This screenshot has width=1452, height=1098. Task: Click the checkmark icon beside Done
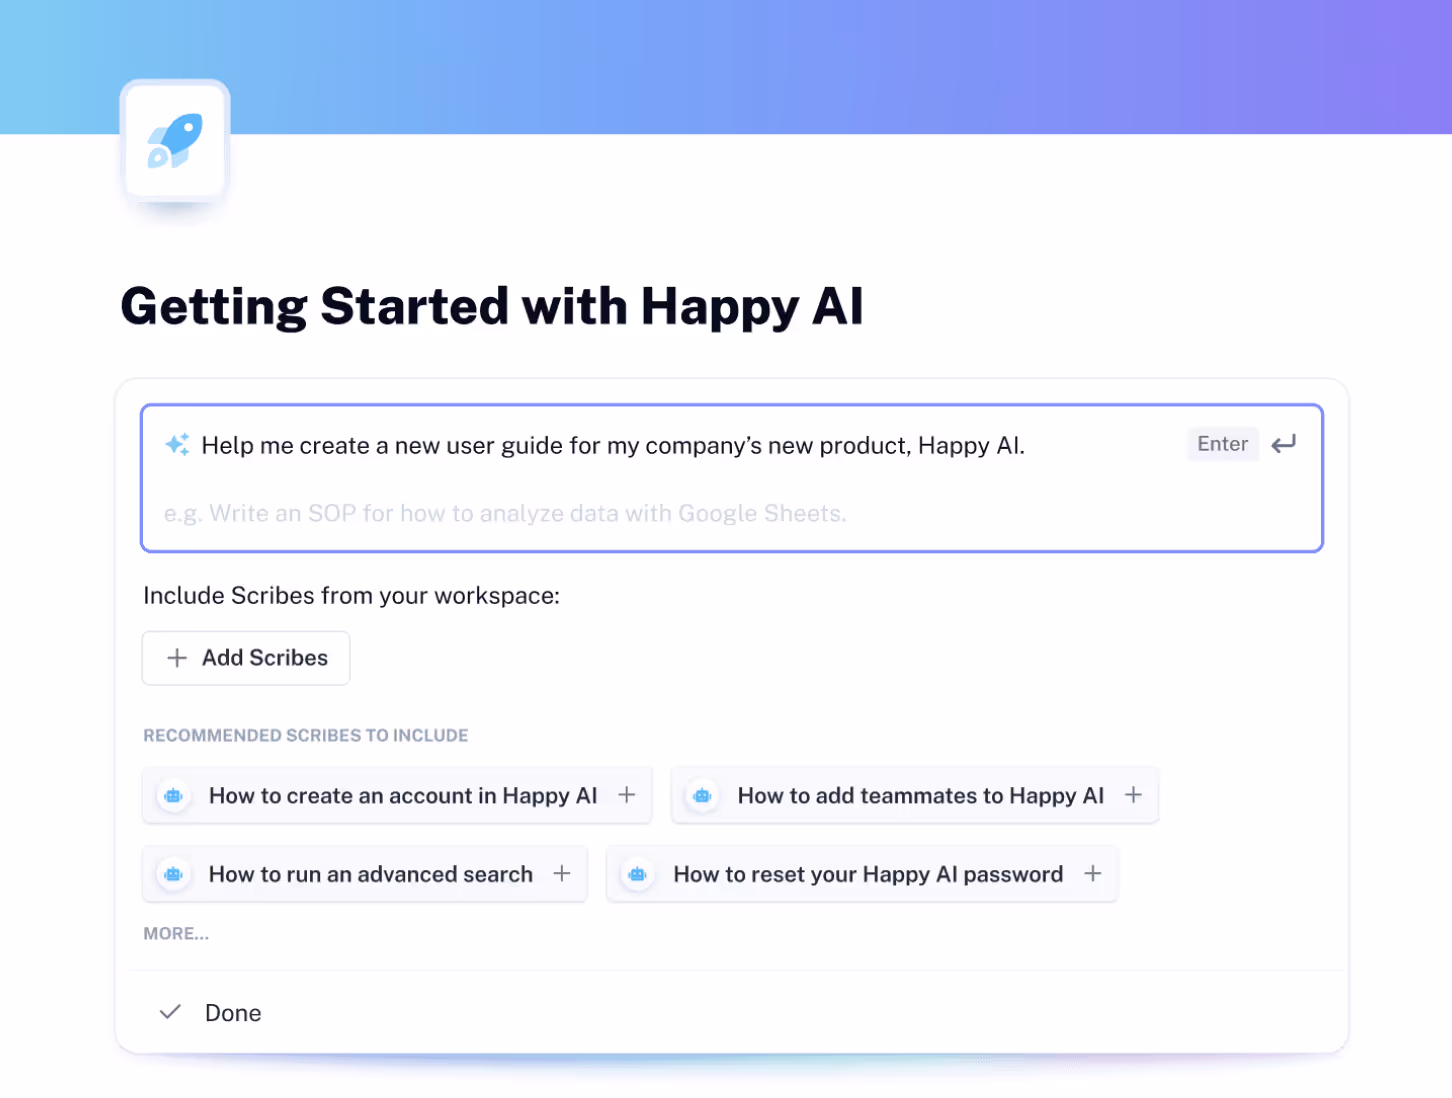point(171,1012)
